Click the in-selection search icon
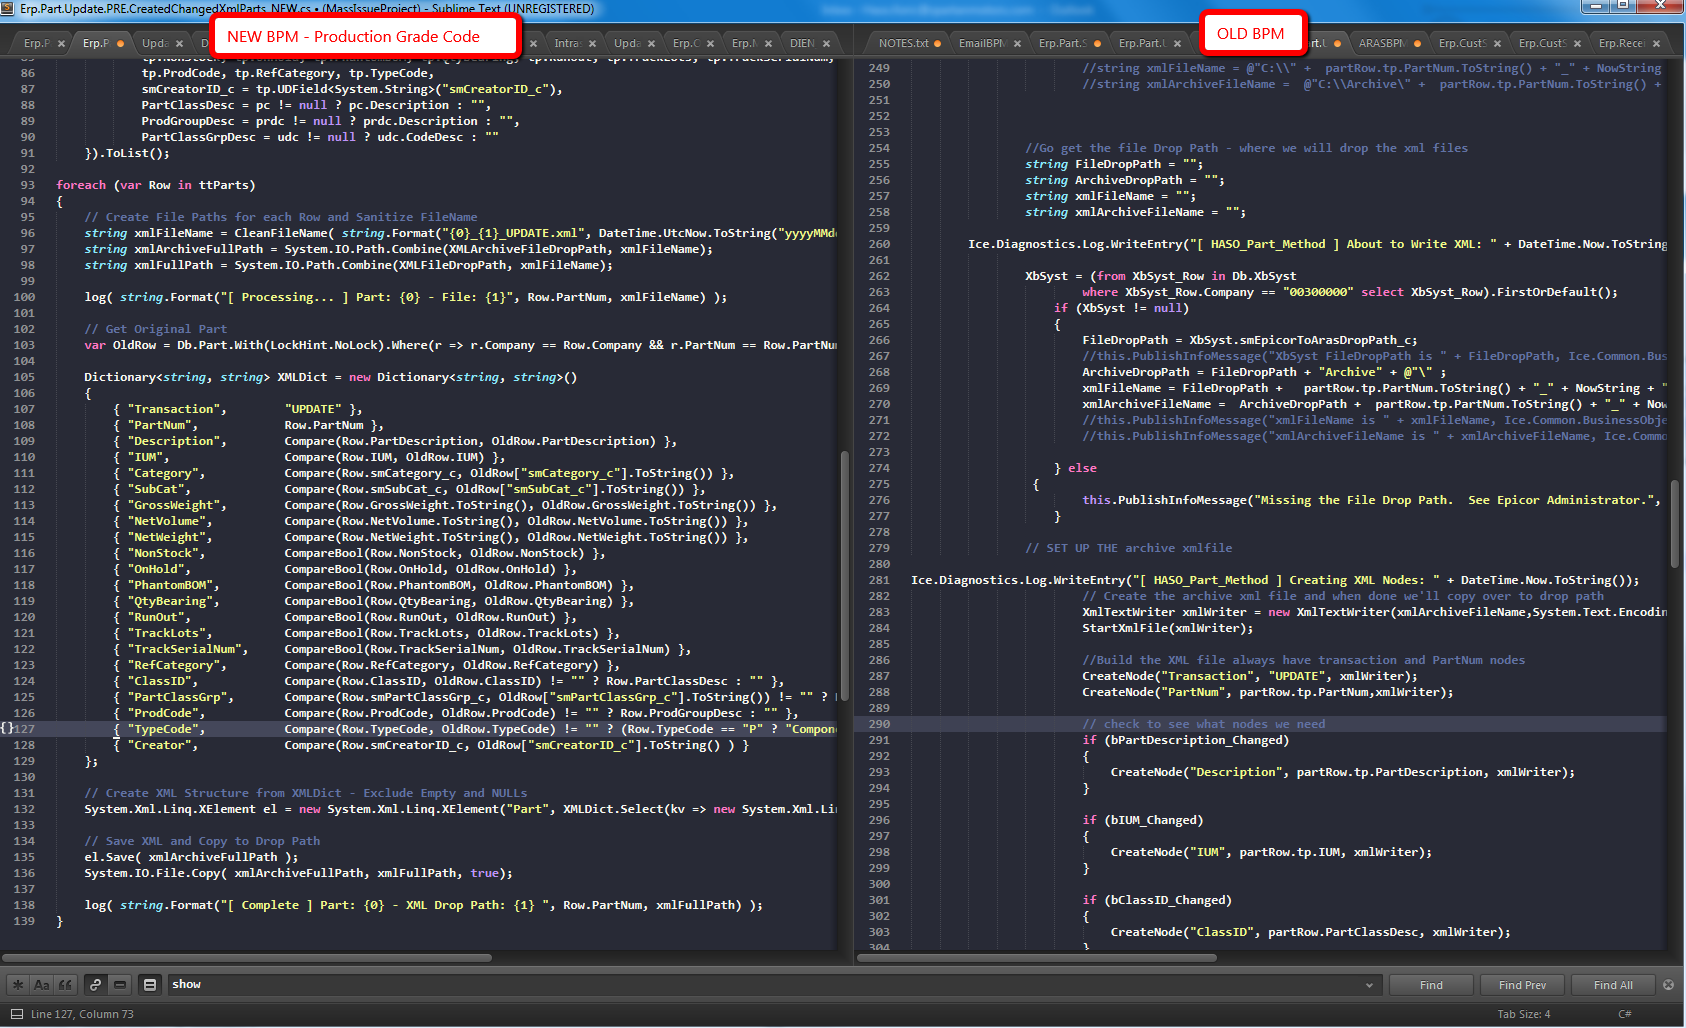The width and height of the screenshot is (1686, 1028). click(x=120, y=985)
